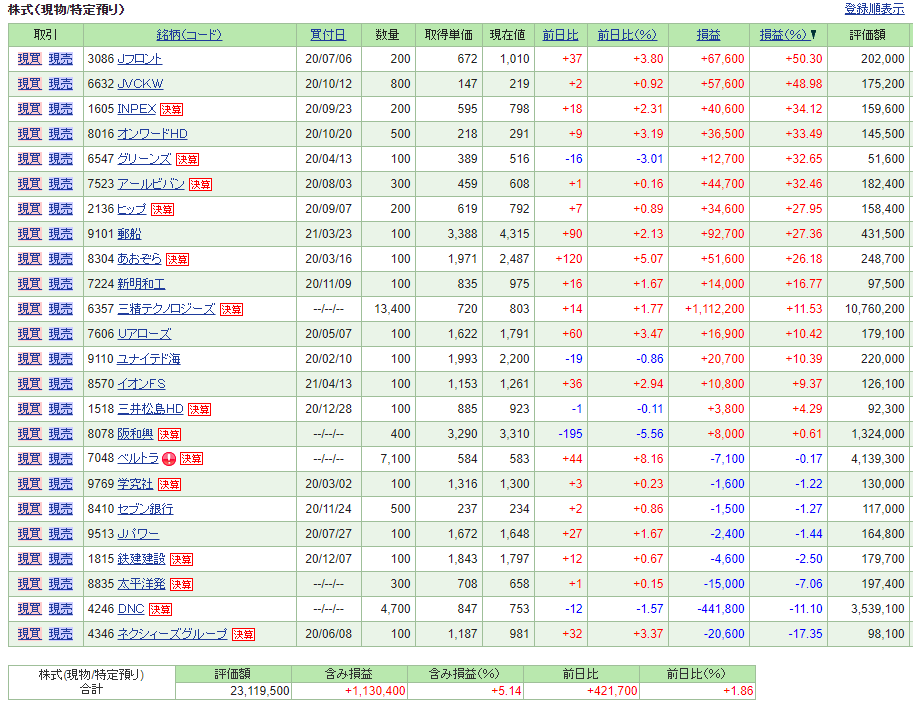The width and height of the screenshot is (913, 704).
Task: Open the ユナイテド海 stock link
Action: (149, 359)
